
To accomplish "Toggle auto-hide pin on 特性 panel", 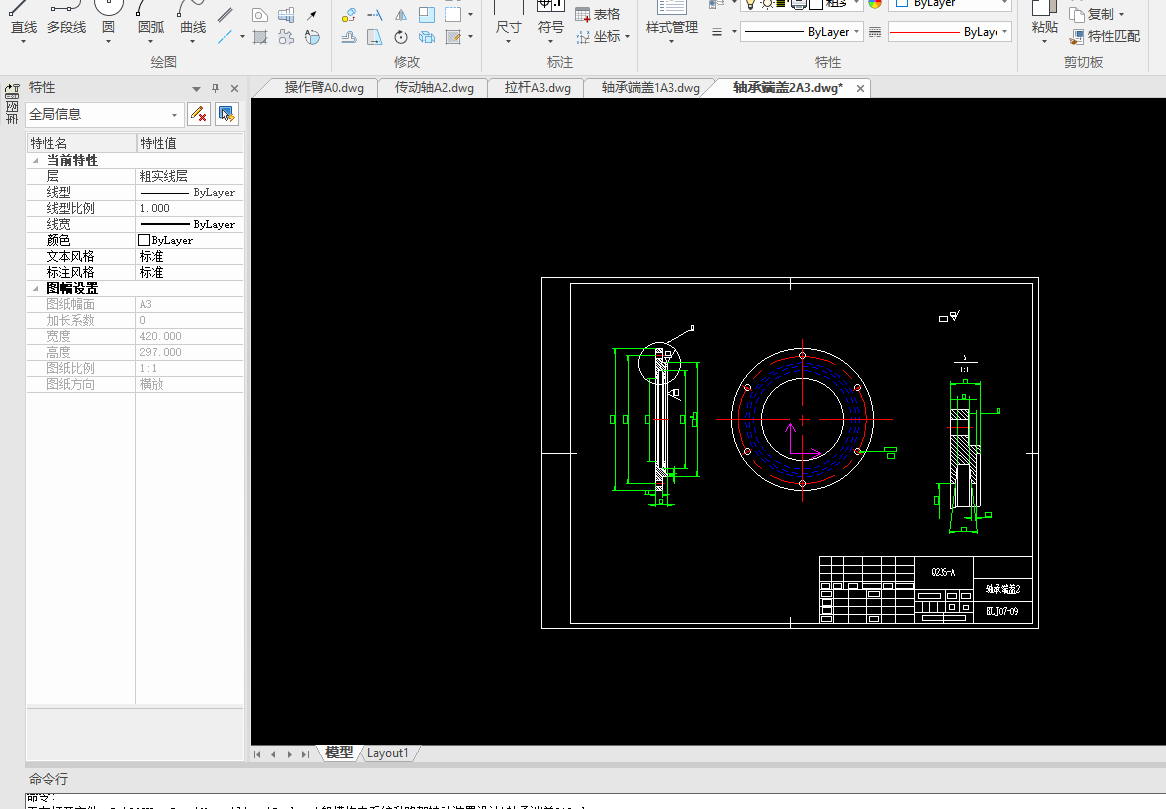I will [x=215, y=88].
